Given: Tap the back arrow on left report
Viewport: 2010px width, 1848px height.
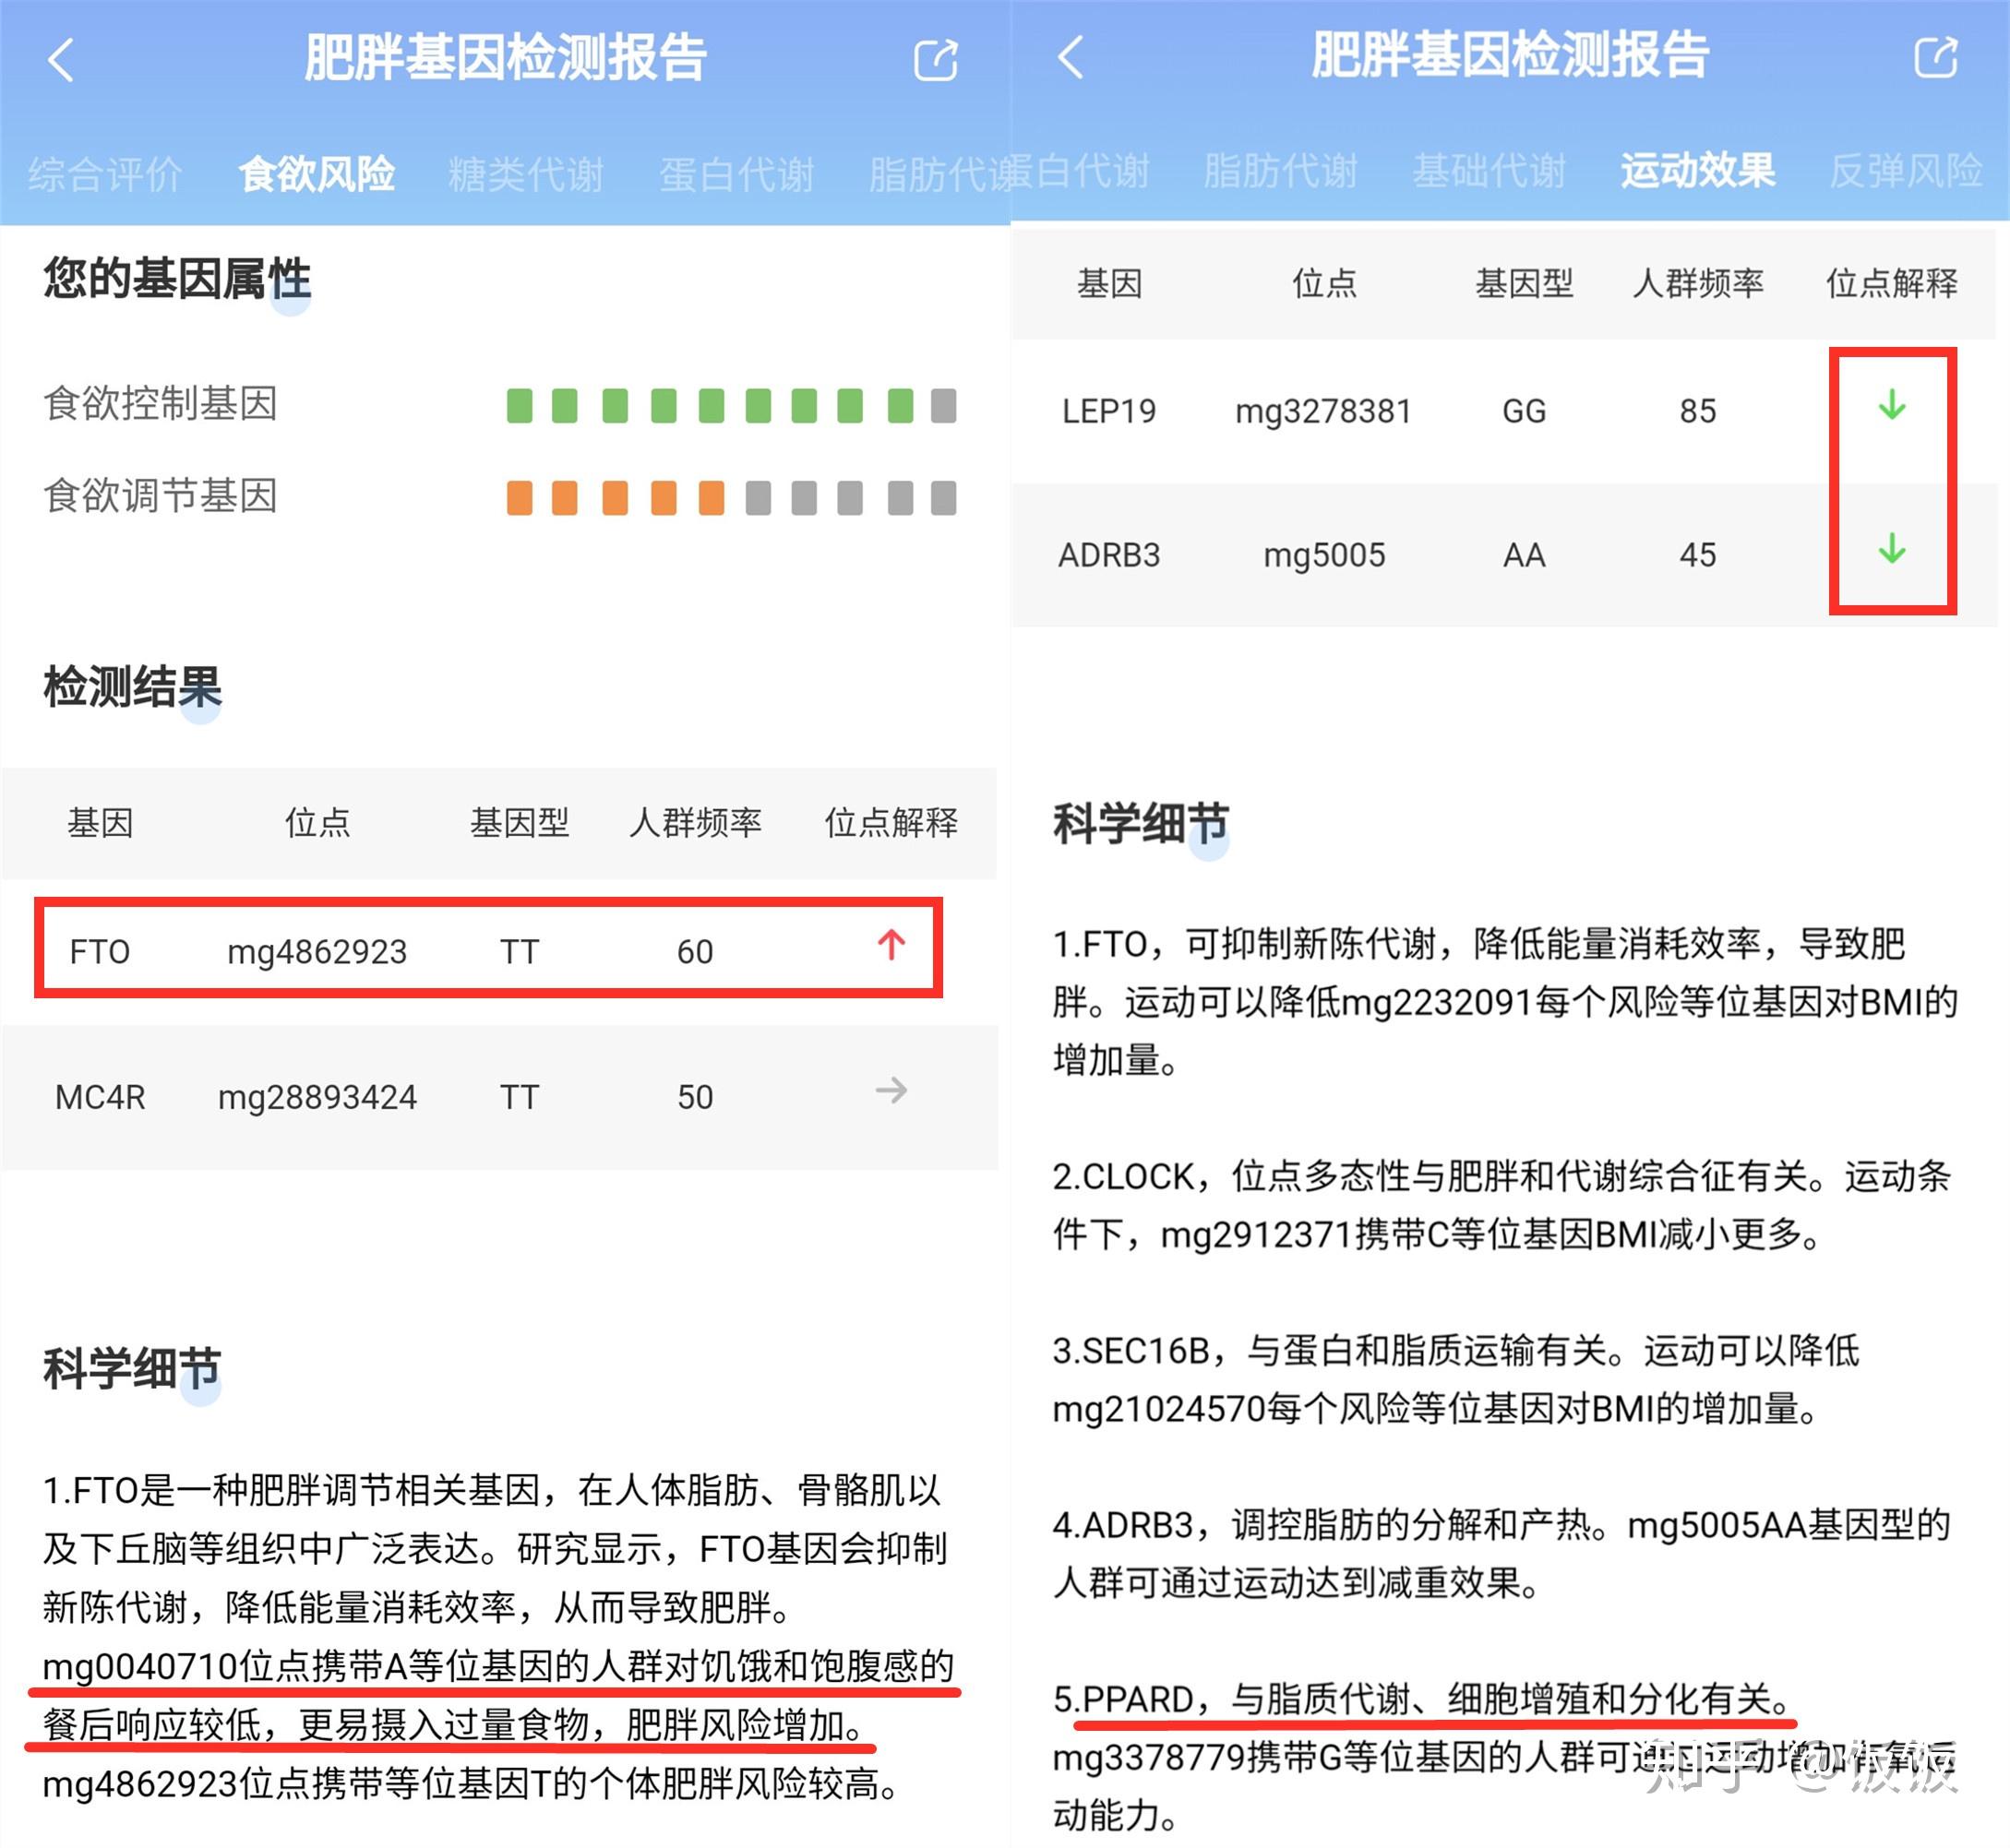Looking at the screenshot, I should 62,60.
